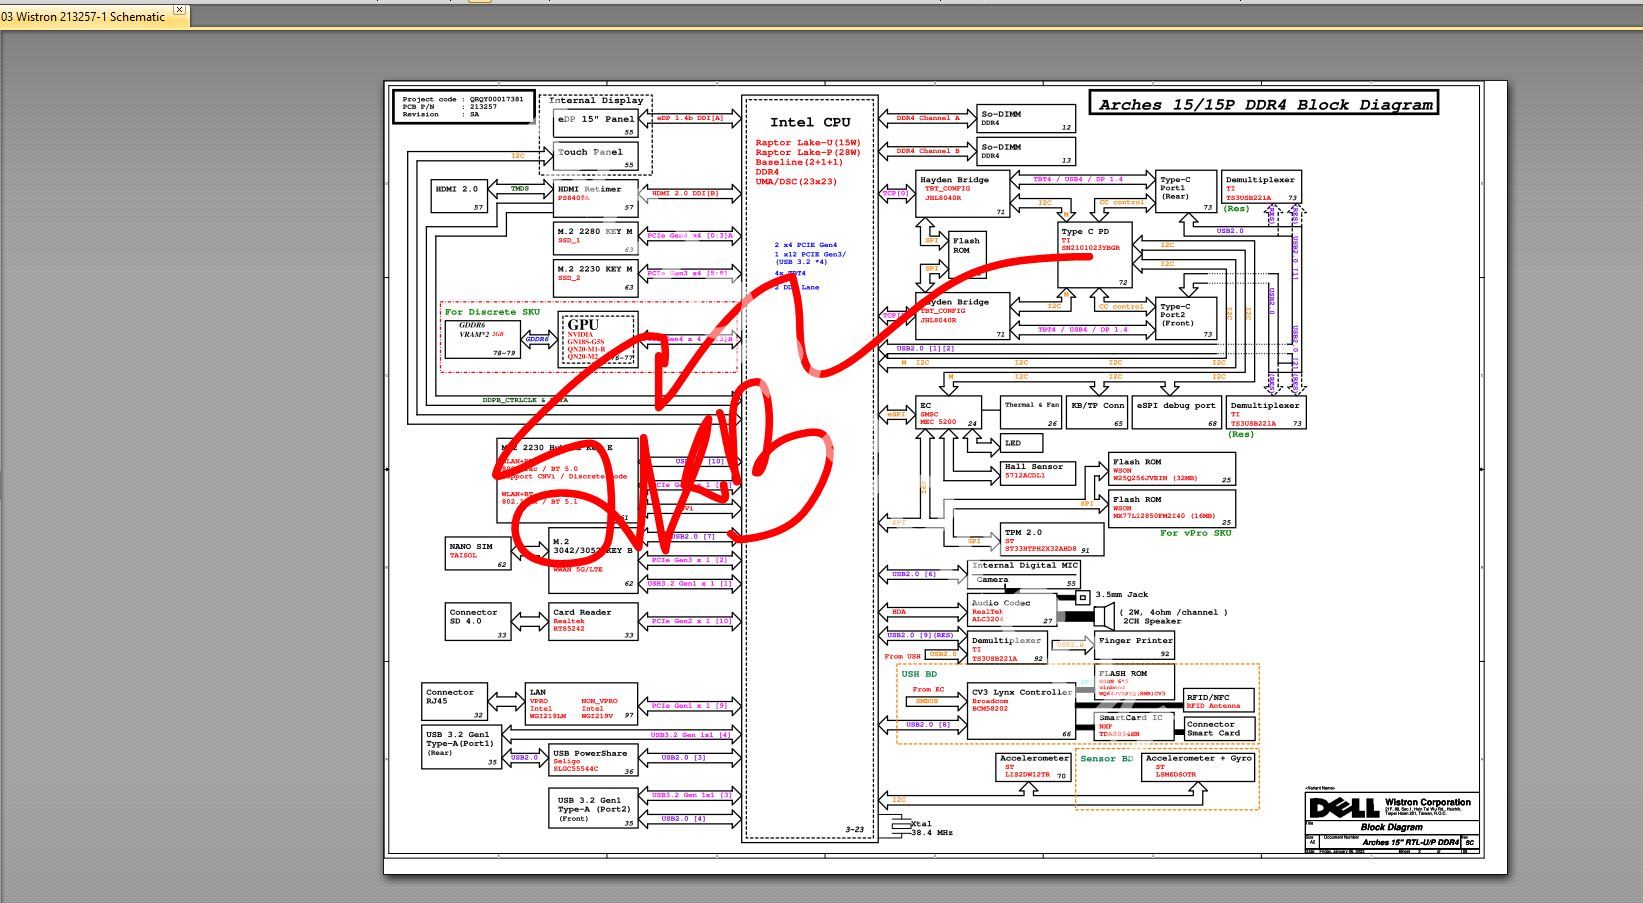This screenshot has height=903, width=1643.
Task: Click the 'HDMI 2.0' connector label
Action: pos(456,189)
